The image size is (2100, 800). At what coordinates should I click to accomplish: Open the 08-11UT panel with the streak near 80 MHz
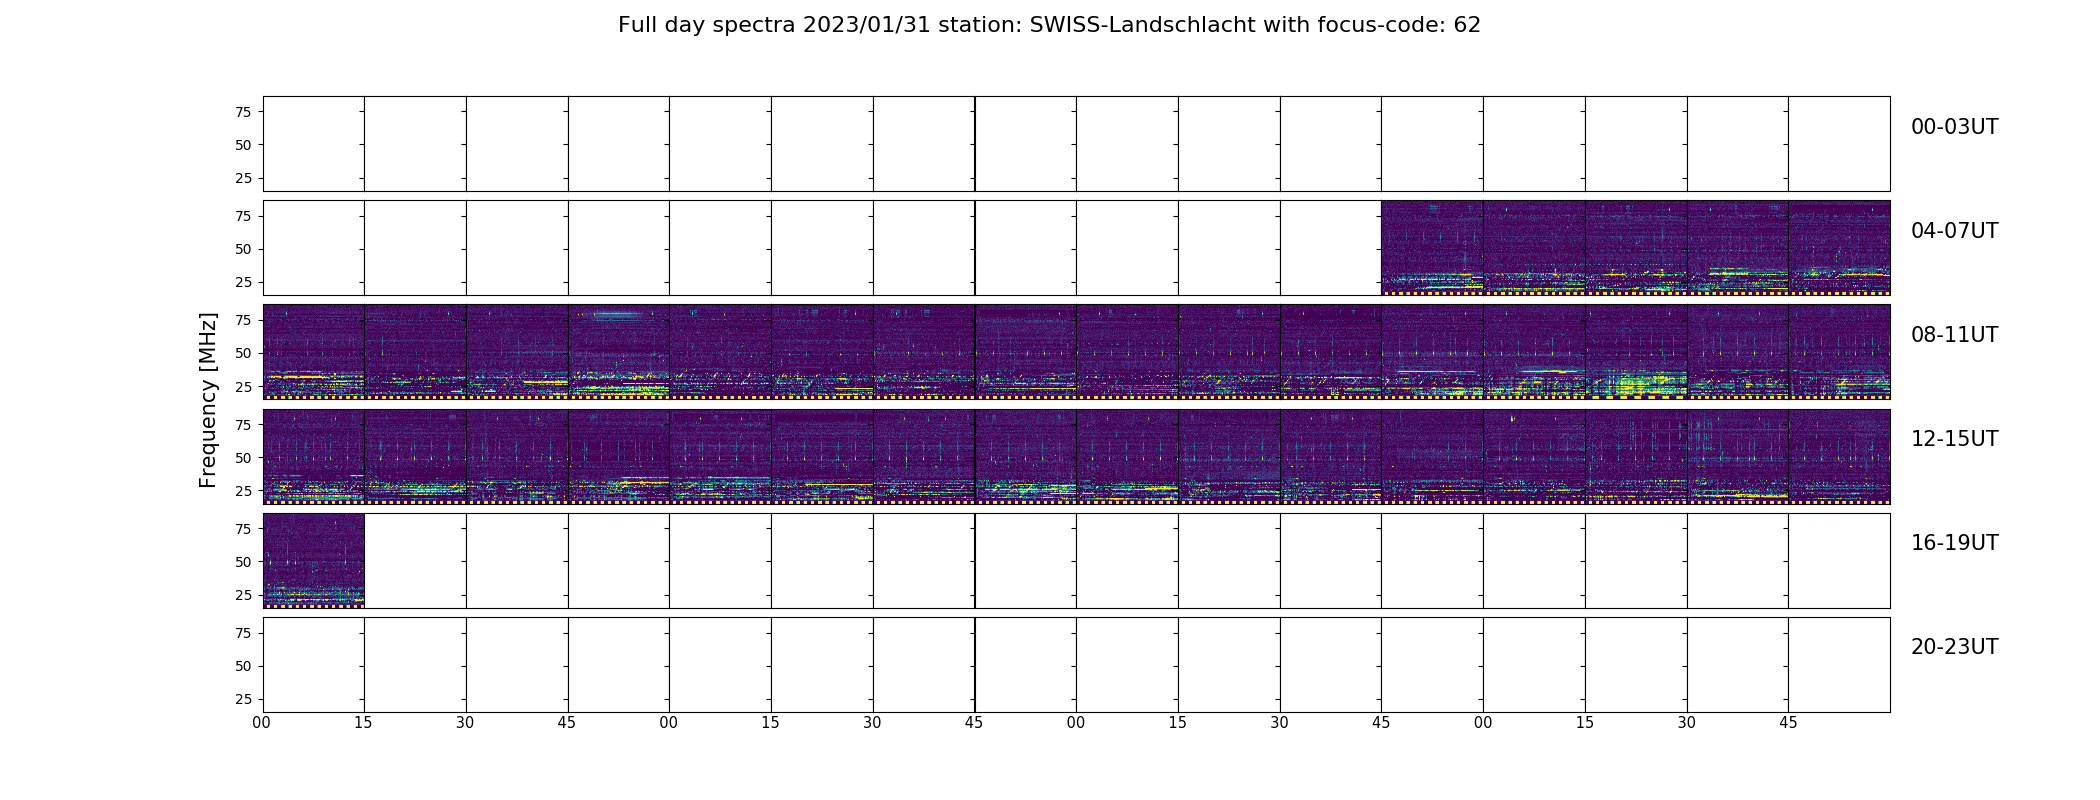619,352
